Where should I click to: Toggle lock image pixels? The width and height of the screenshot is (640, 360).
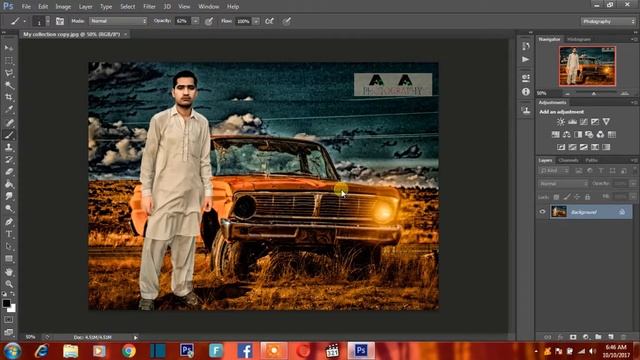tap(567, 197)
